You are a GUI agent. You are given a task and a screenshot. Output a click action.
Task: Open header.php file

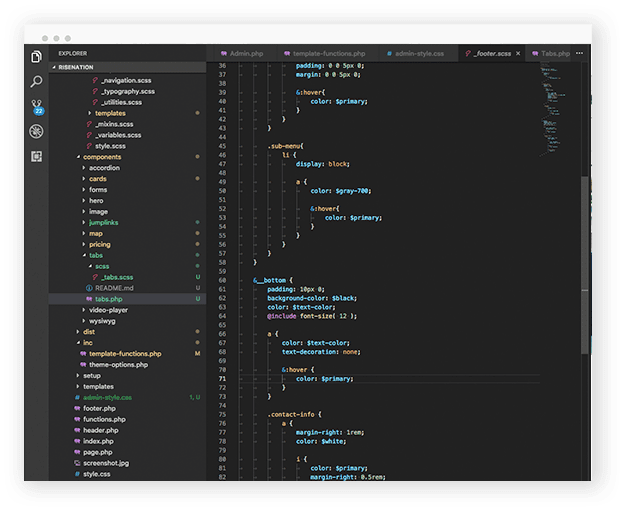pos(100,430)
